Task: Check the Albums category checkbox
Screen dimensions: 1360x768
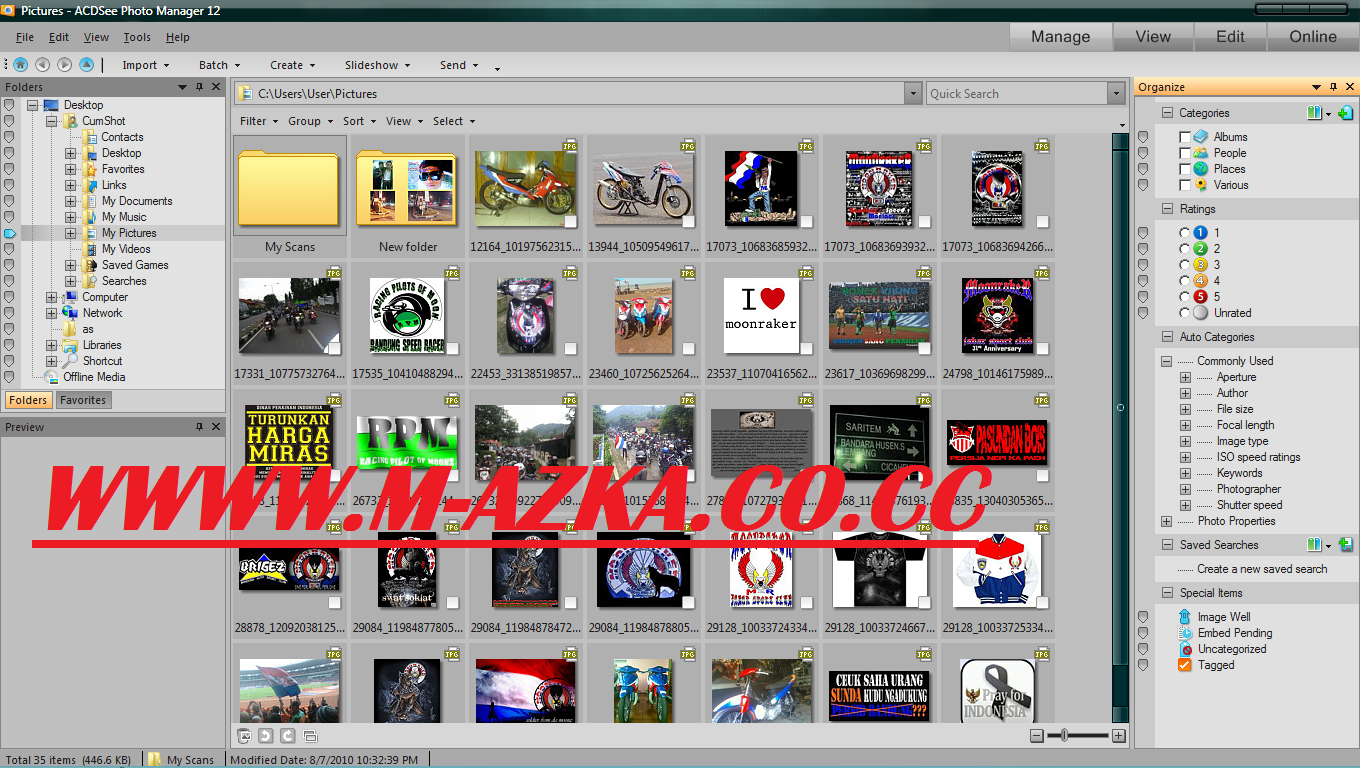Action: tap(1185, 137)
